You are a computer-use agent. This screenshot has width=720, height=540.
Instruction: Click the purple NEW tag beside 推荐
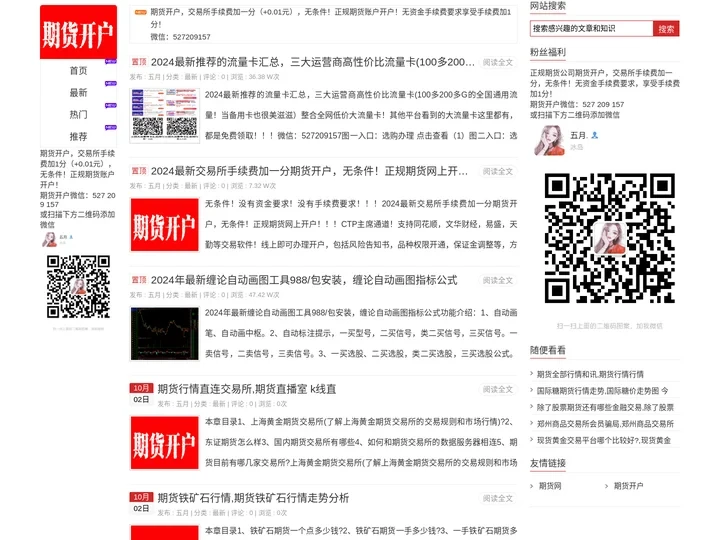point(111,127)
